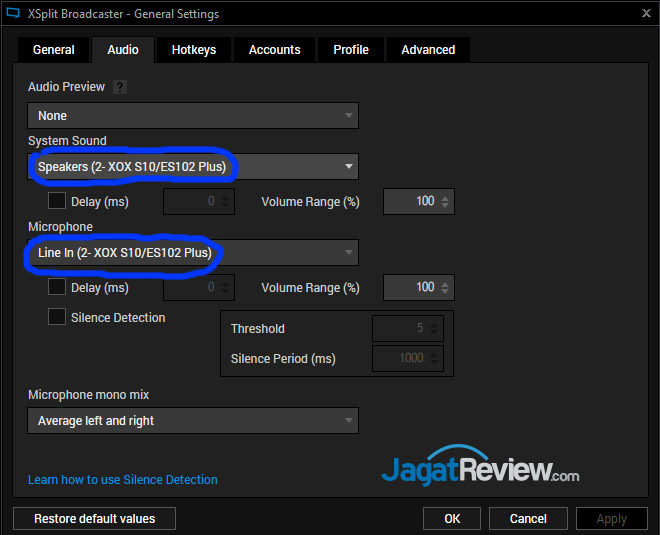
Task: Enable the System Sound Delay checkbox
Action: [57, 201]
